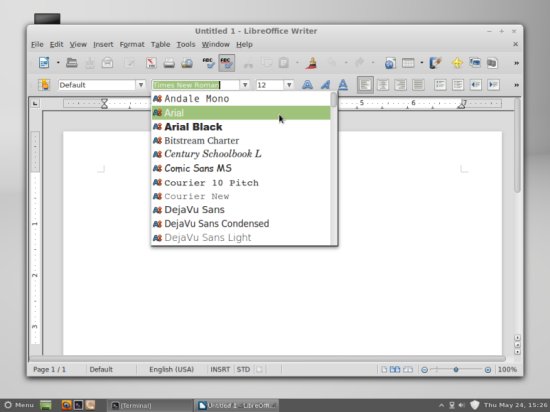This screenshot has height=412, width=550.
Task: Click the Hyperlink icon in the toolbar
Action: 390,63
